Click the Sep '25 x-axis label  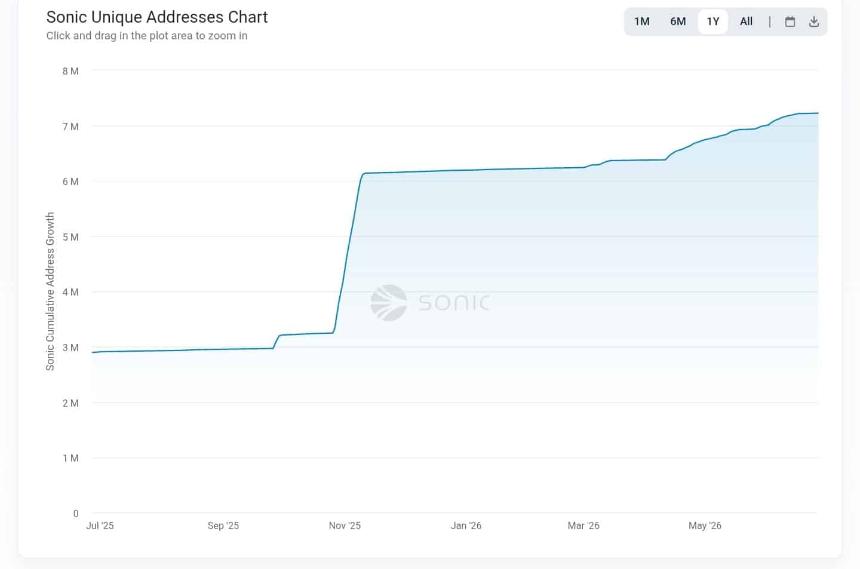point(223,525)
